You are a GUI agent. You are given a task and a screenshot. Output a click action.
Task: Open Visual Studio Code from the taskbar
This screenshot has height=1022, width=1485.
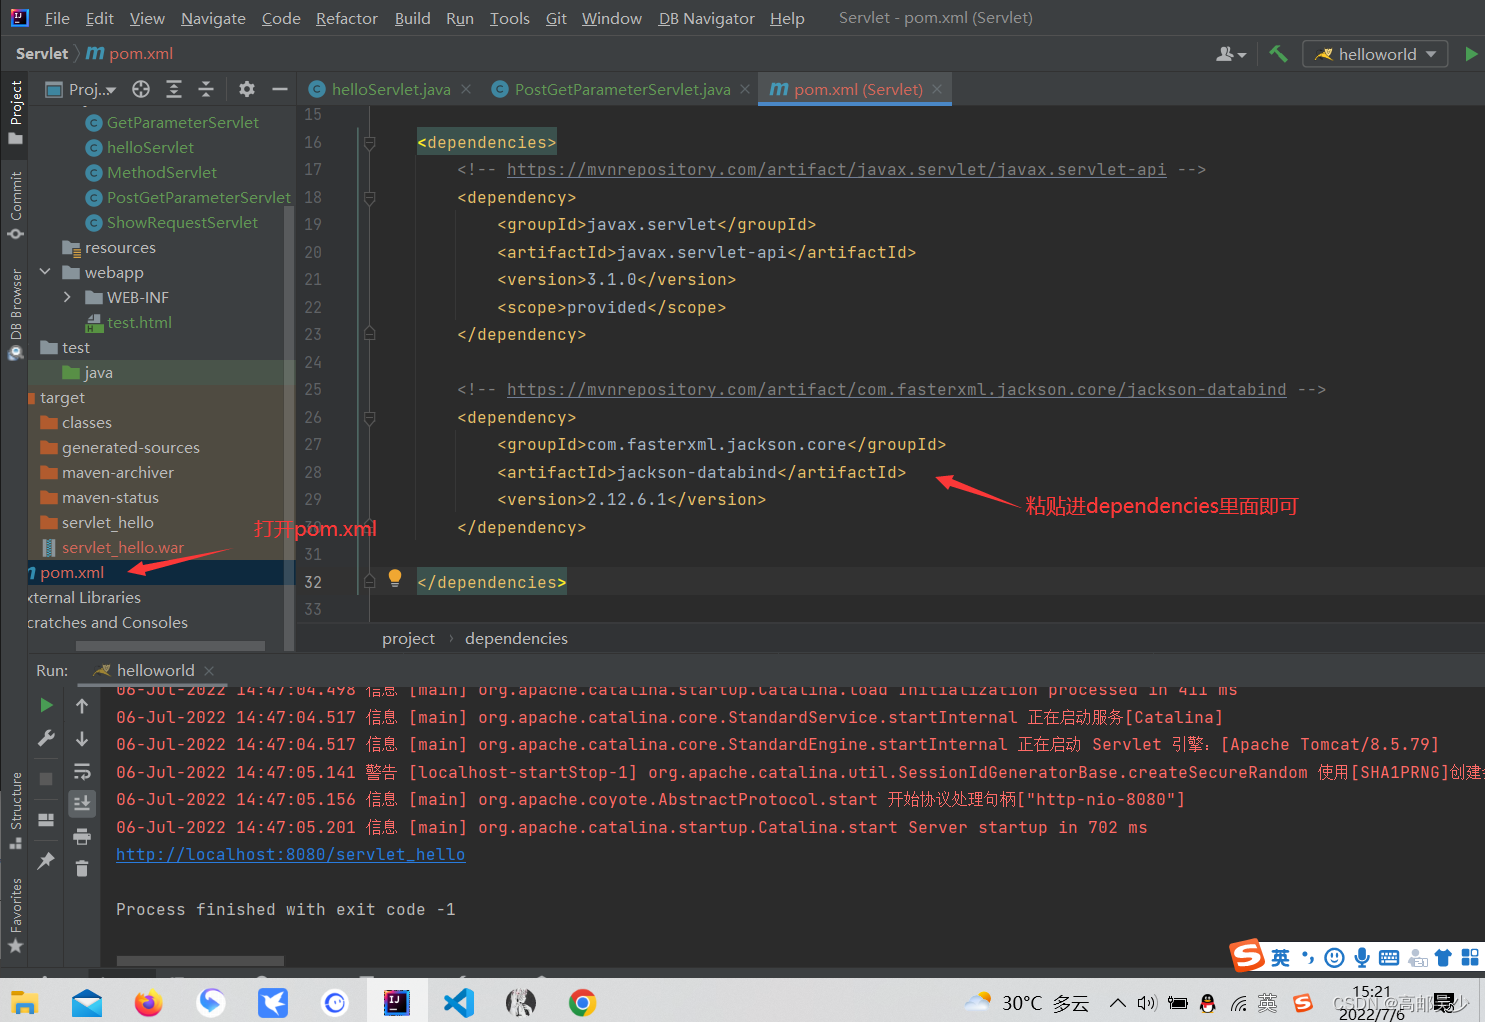(459, 1002)
